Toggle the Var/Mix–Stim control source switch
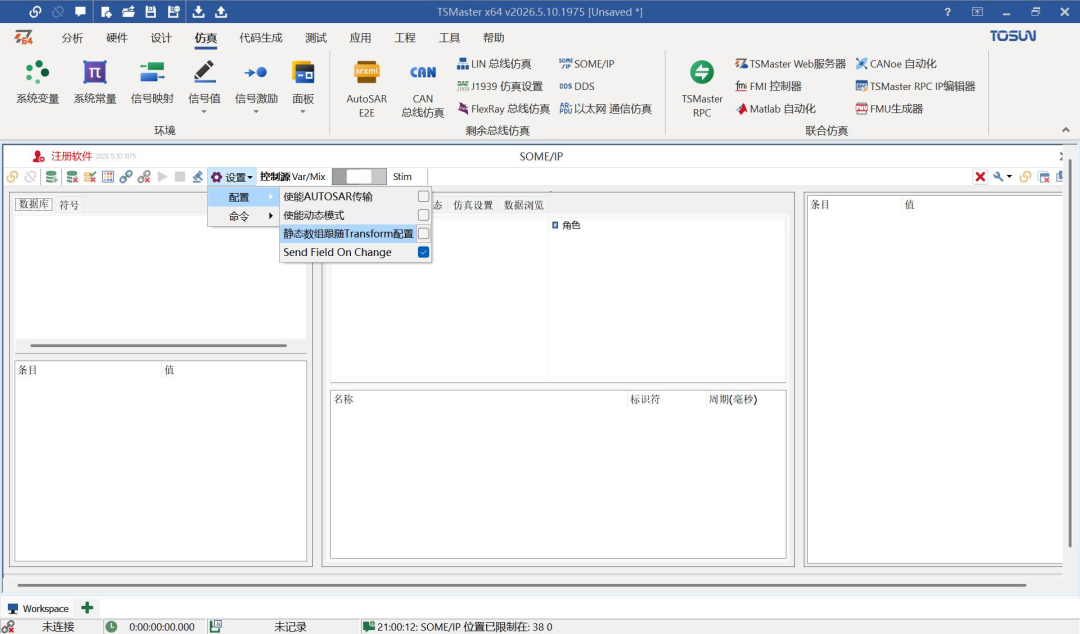The width and height of the screenshot is (1080, 634). pyautogui.click(x=360, y=176)
